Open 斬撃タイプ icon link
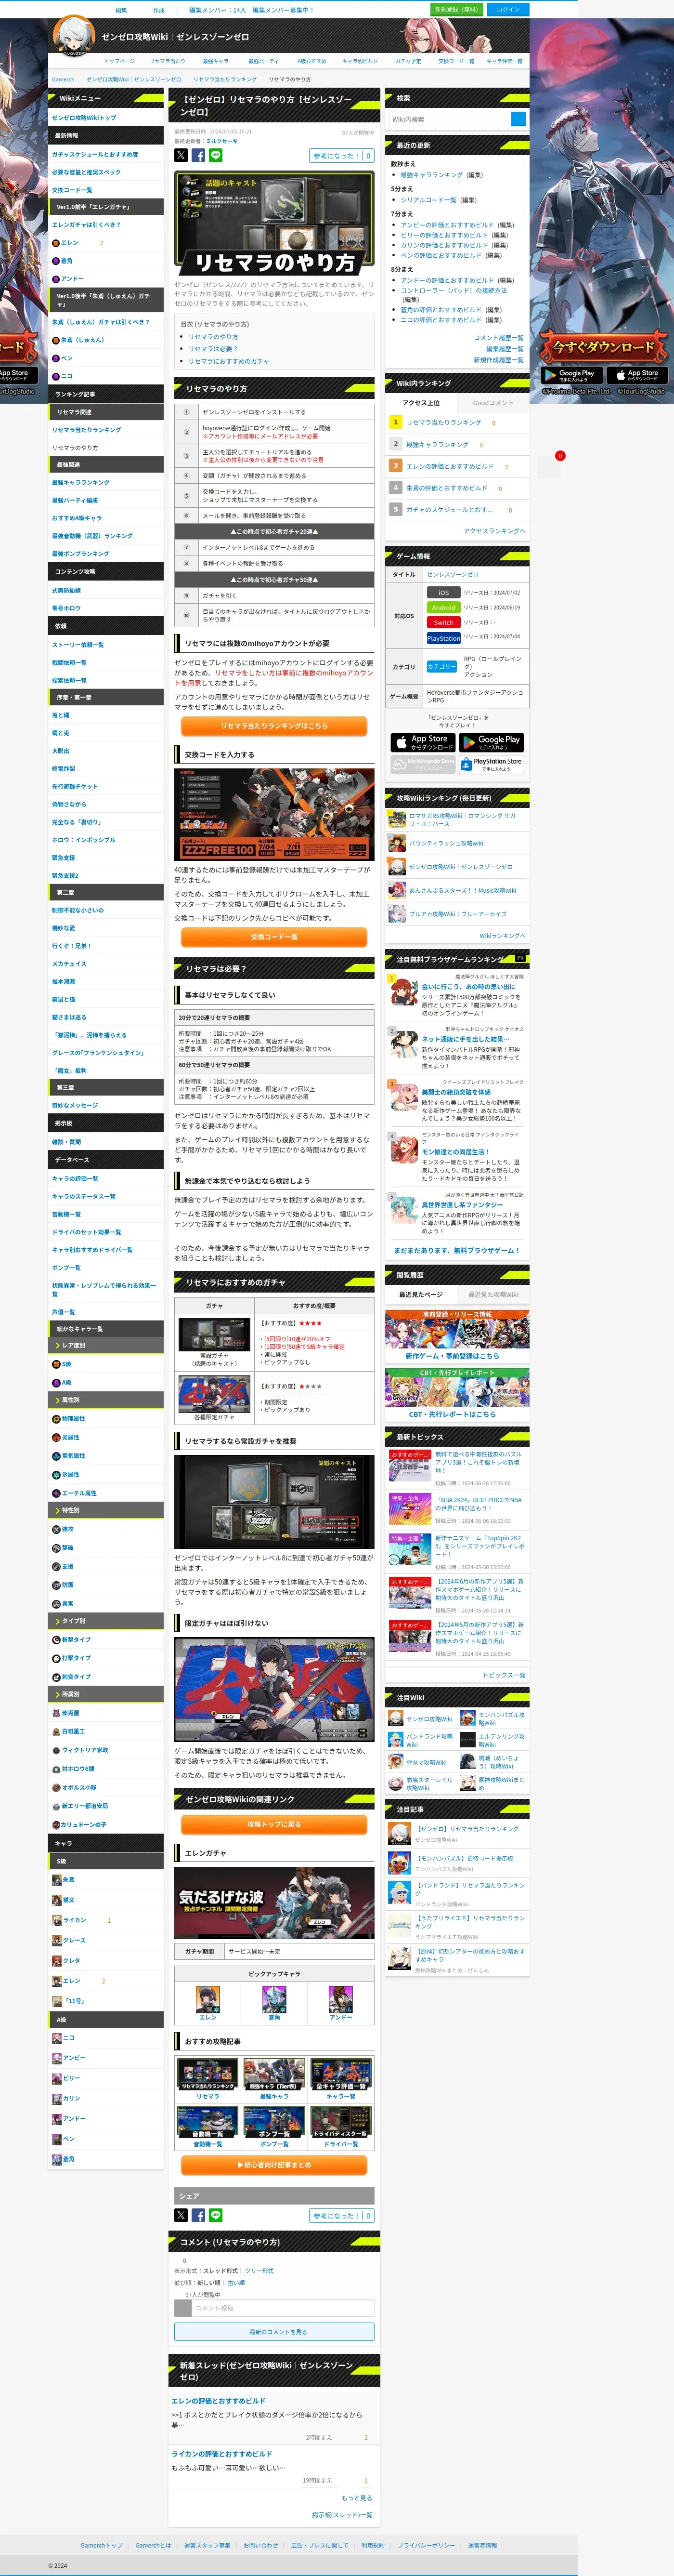The height and width of the screenshot is (2576, 674). 56,1639
